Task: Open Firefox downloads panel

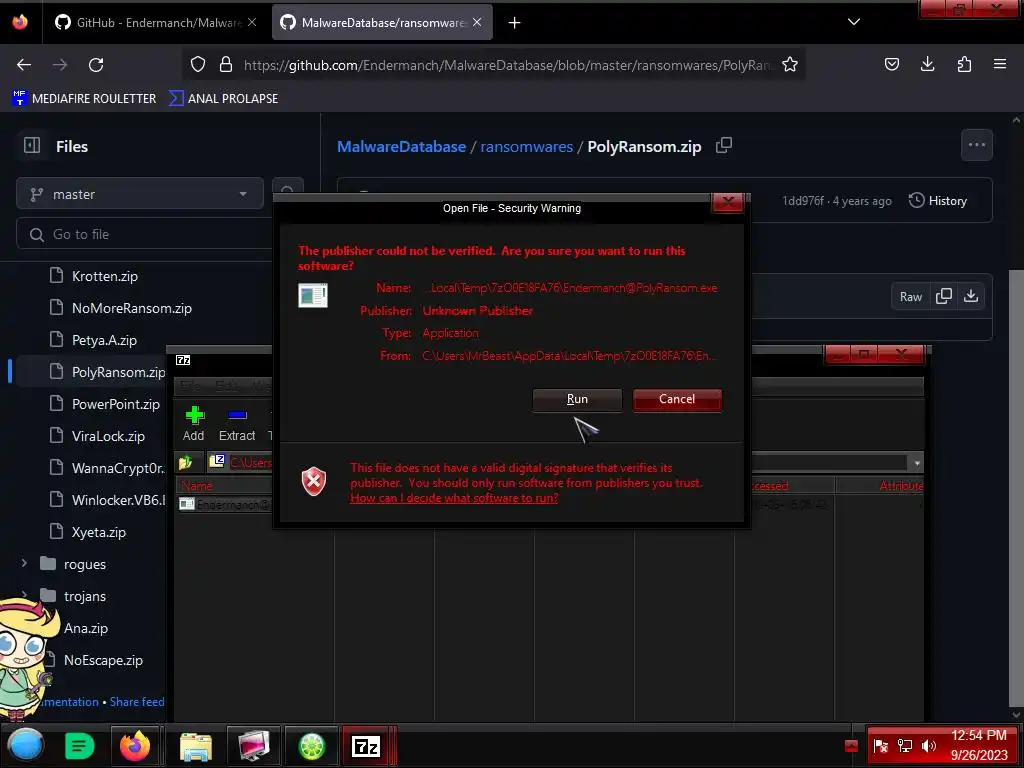Action: 927,64
